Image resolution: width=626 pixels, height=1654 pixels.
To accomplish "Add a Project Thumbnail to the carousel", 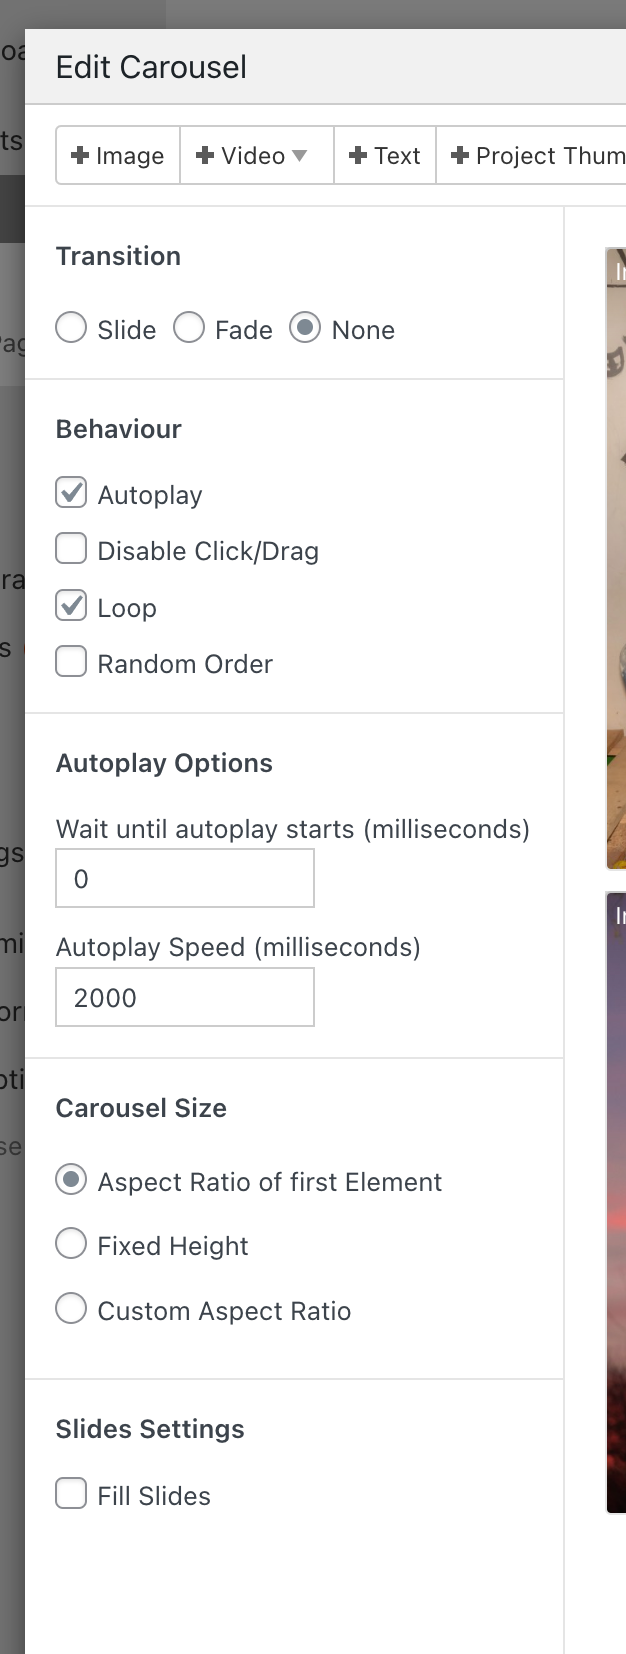I will point(532,155).
